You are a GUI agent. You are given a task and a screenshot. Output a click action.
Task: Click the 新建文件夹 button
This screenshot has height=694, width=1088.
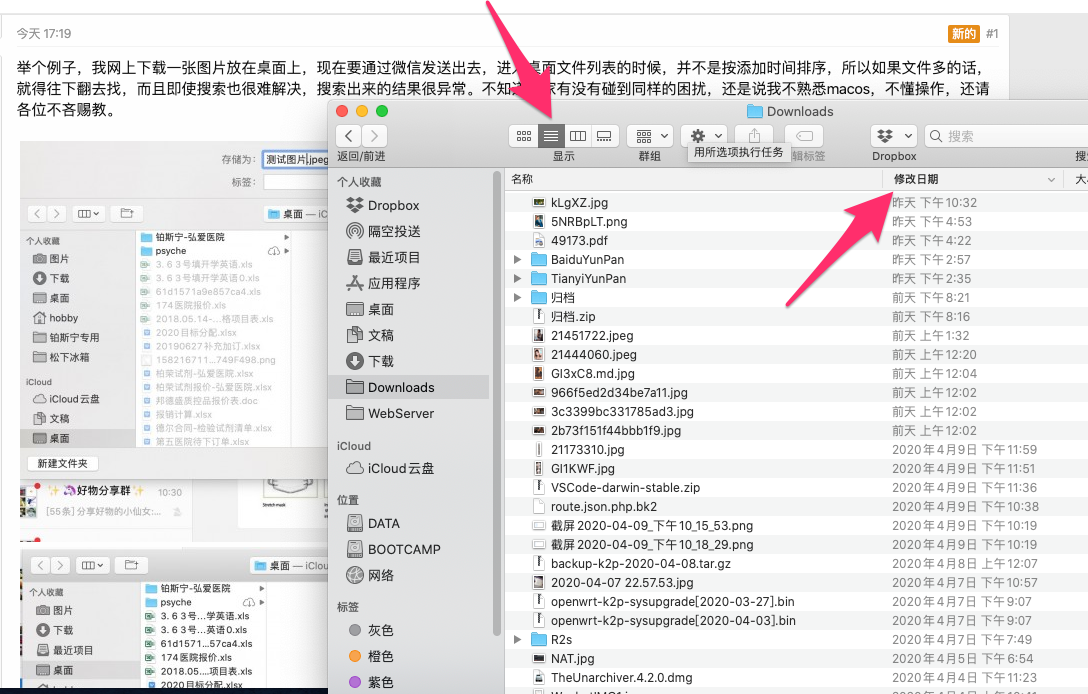point(62,464)
